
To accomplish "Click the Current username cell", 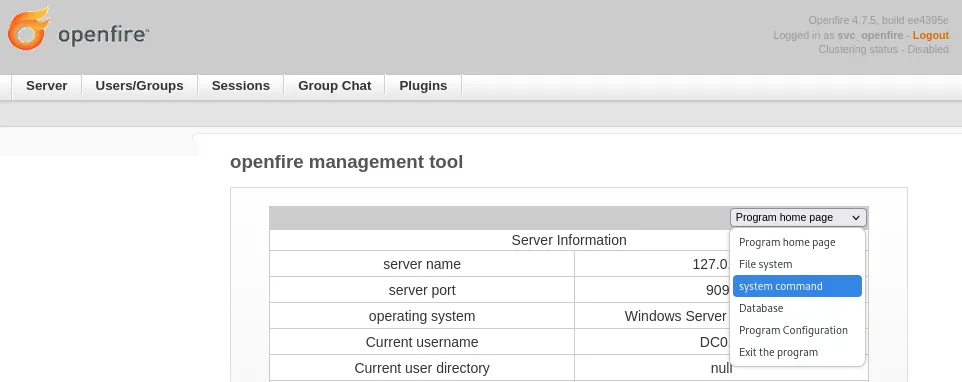I will 422,342.
